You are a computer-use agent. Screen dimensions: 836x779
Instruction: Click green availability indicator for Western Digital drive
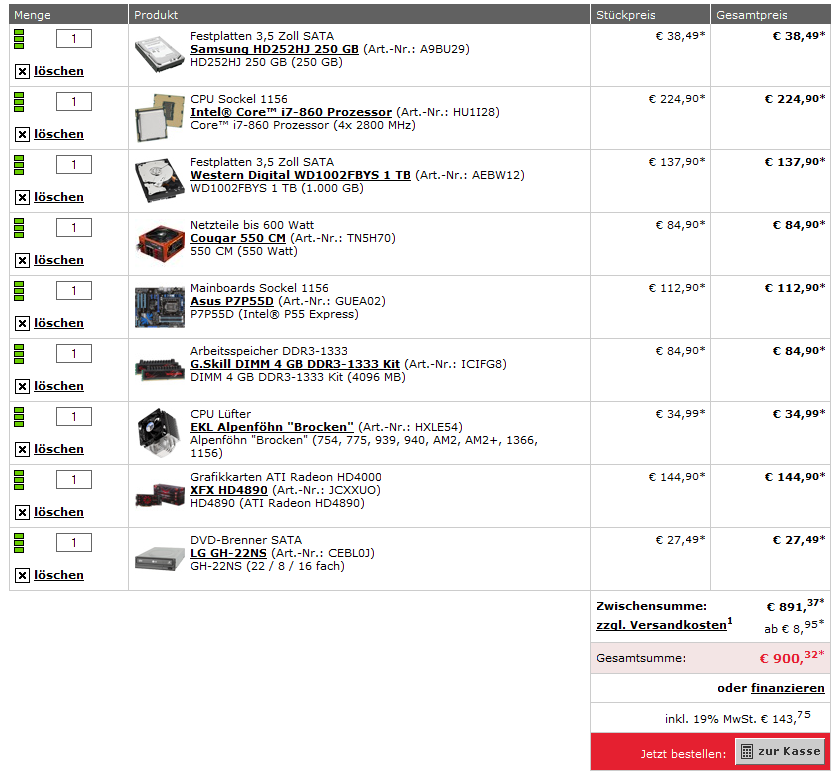coord(19,165)
